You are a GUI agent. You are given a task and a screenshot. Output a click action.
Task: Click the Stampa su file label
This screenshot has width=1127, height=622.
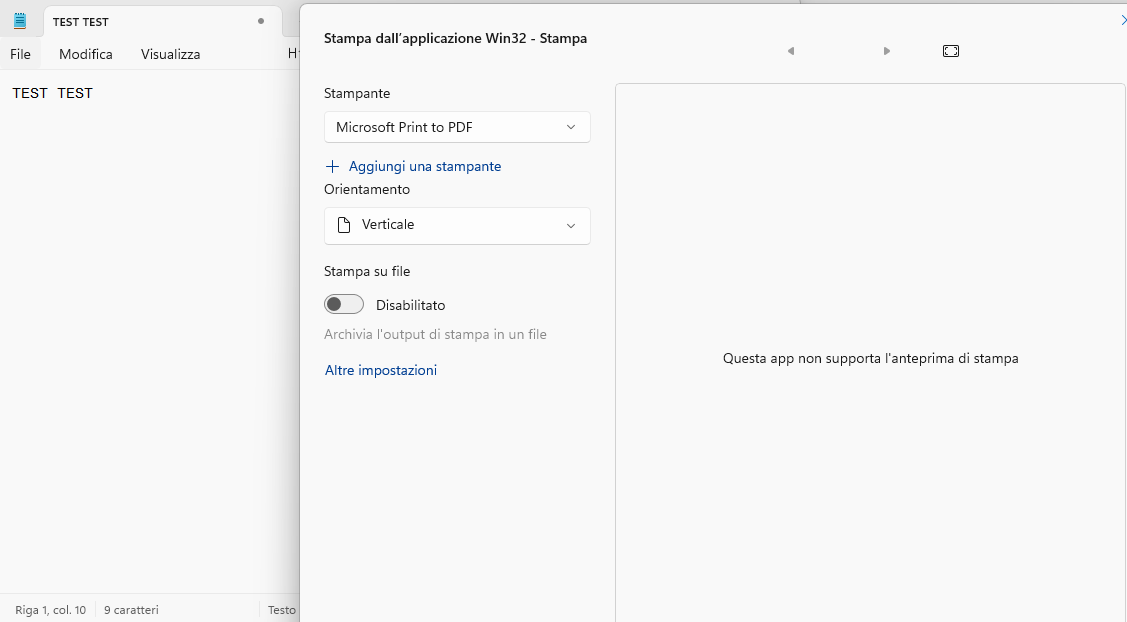tap(367, 271)
